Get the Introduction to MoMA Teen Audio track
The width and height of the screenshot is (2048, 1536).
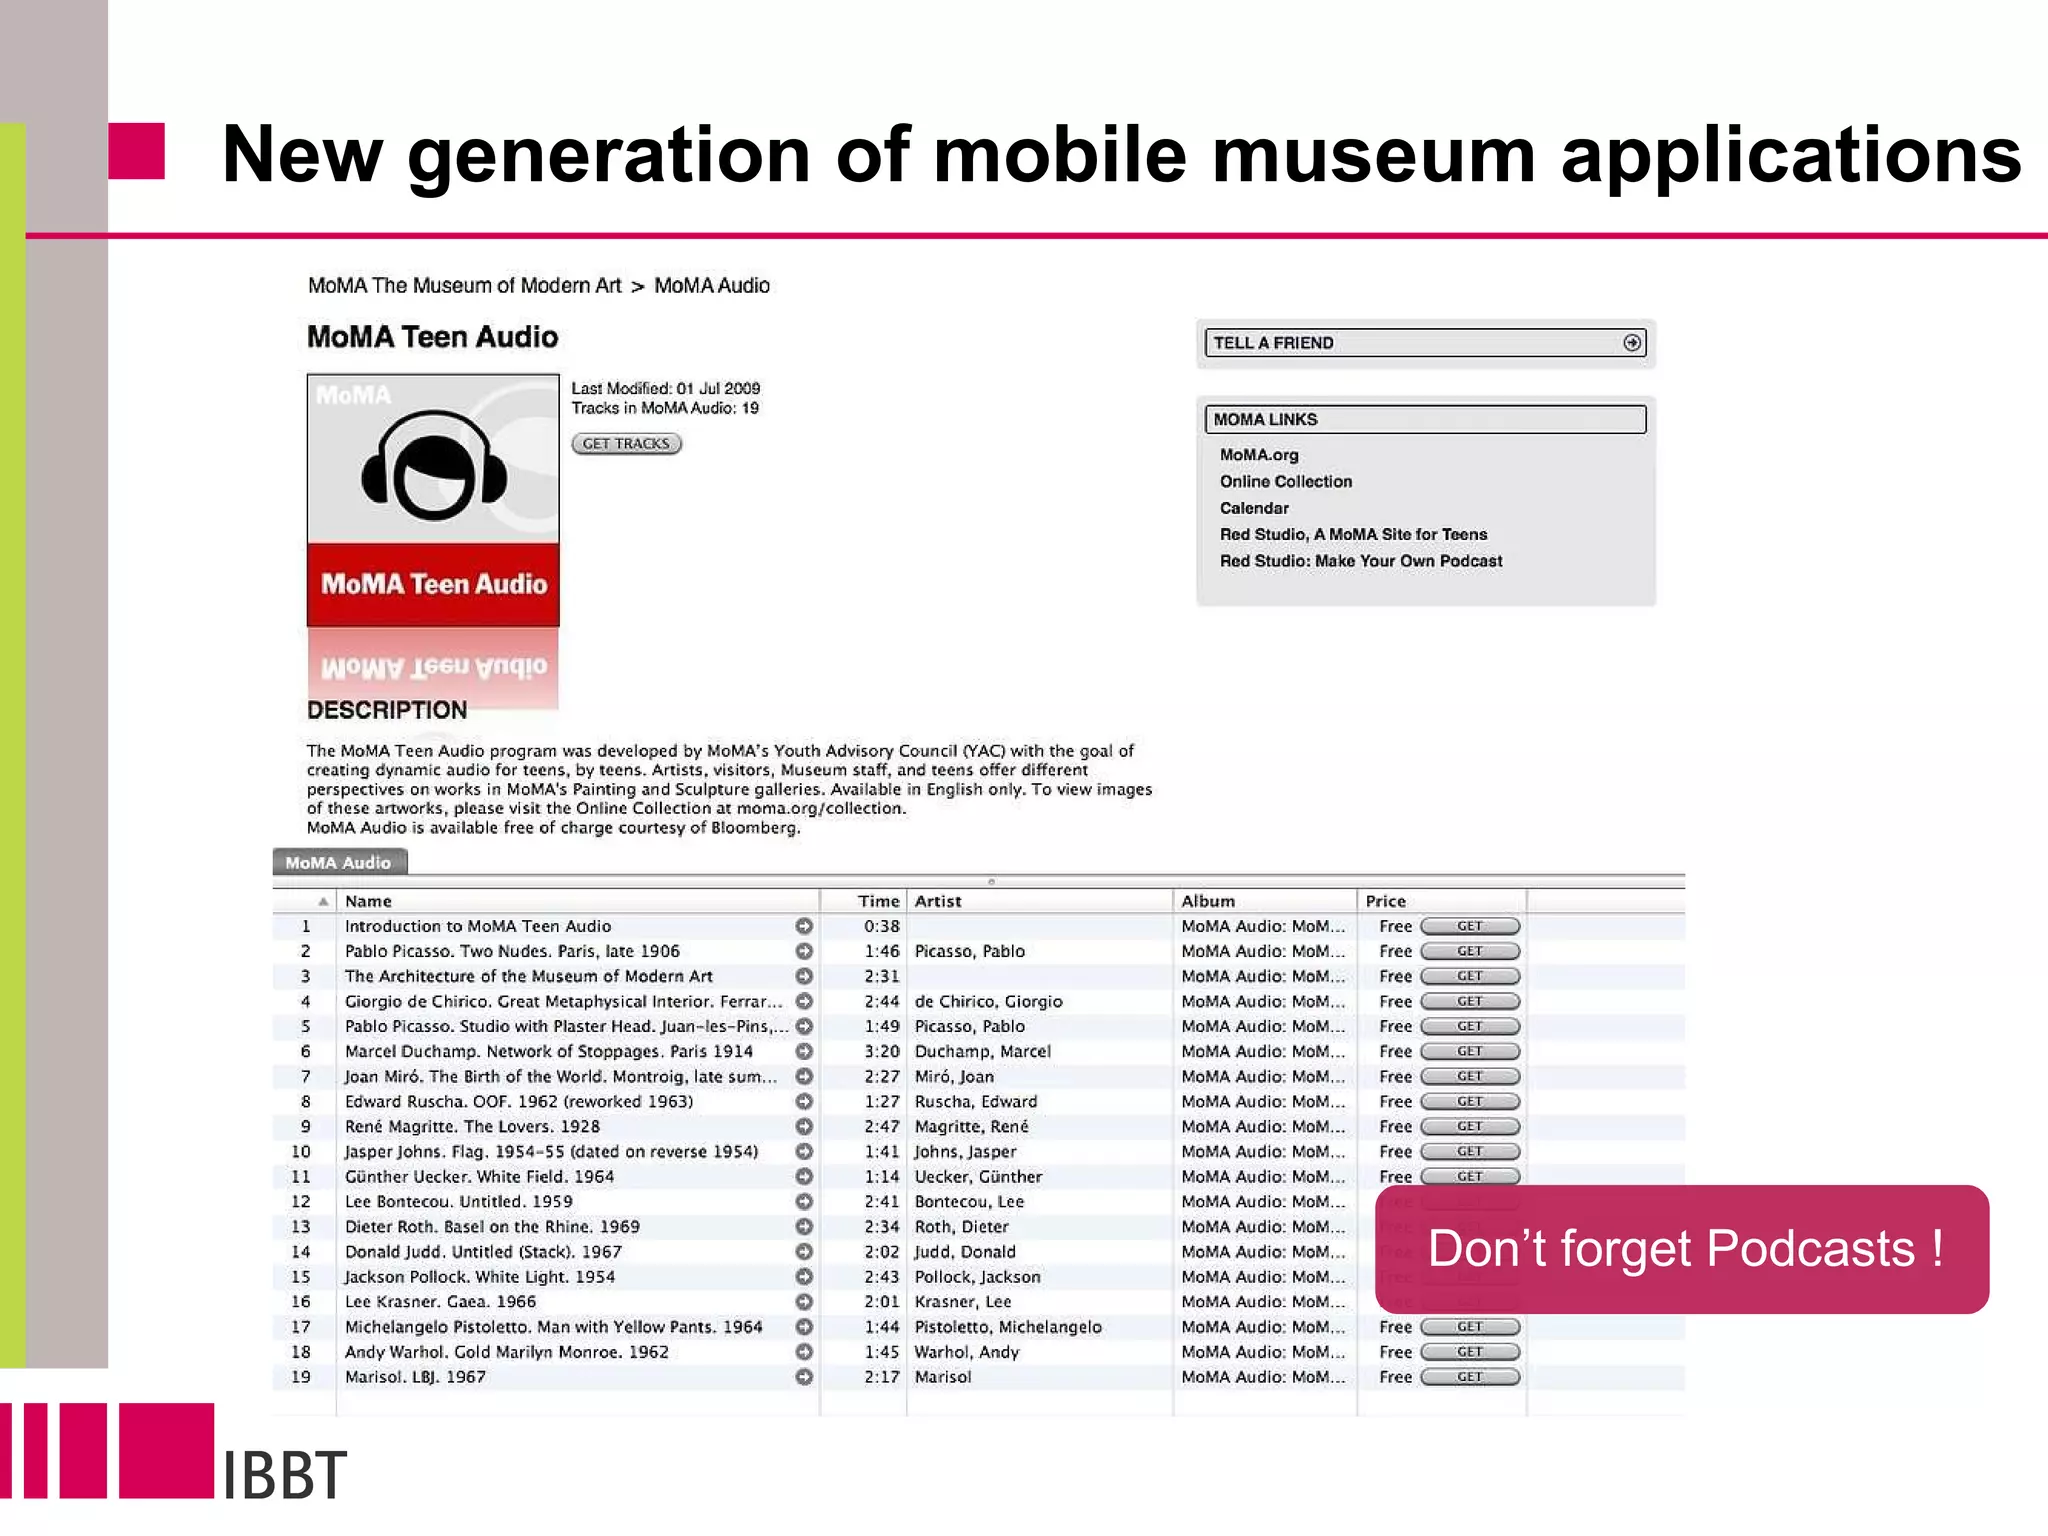[1470, 926]
